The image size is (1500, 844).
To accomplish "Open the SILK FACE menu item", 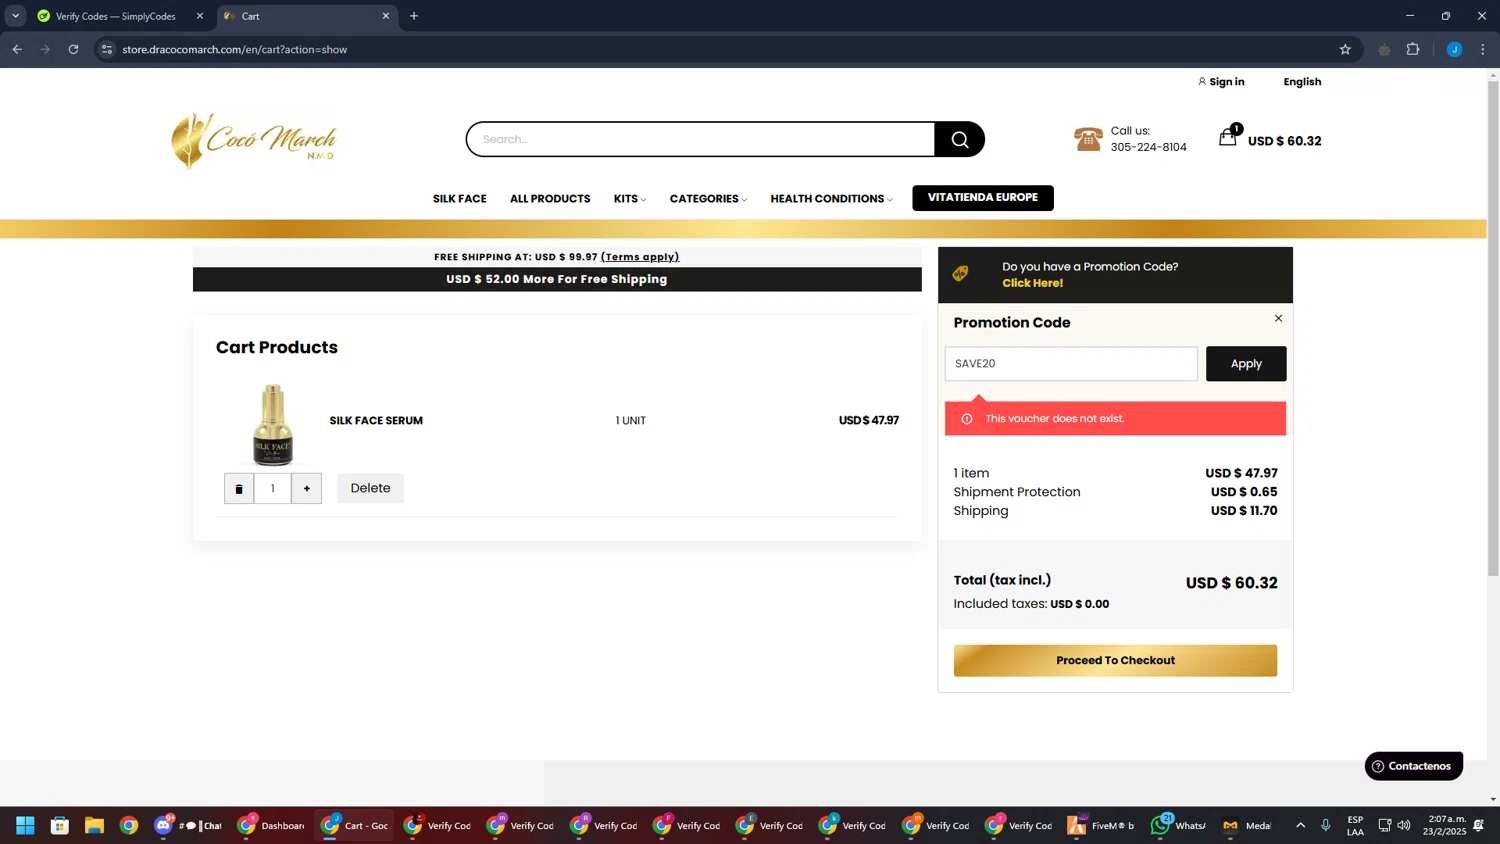I will (x=459, y=199).
